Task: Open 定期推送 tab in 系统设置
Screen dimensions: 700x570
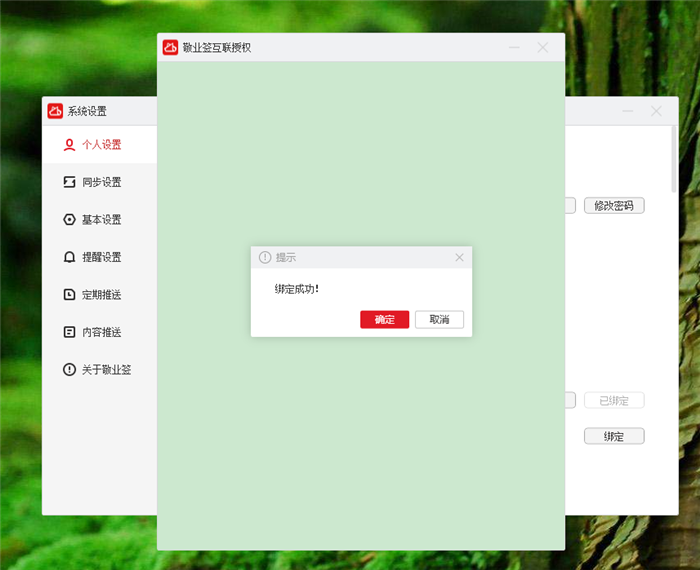Action: (100, 295)
